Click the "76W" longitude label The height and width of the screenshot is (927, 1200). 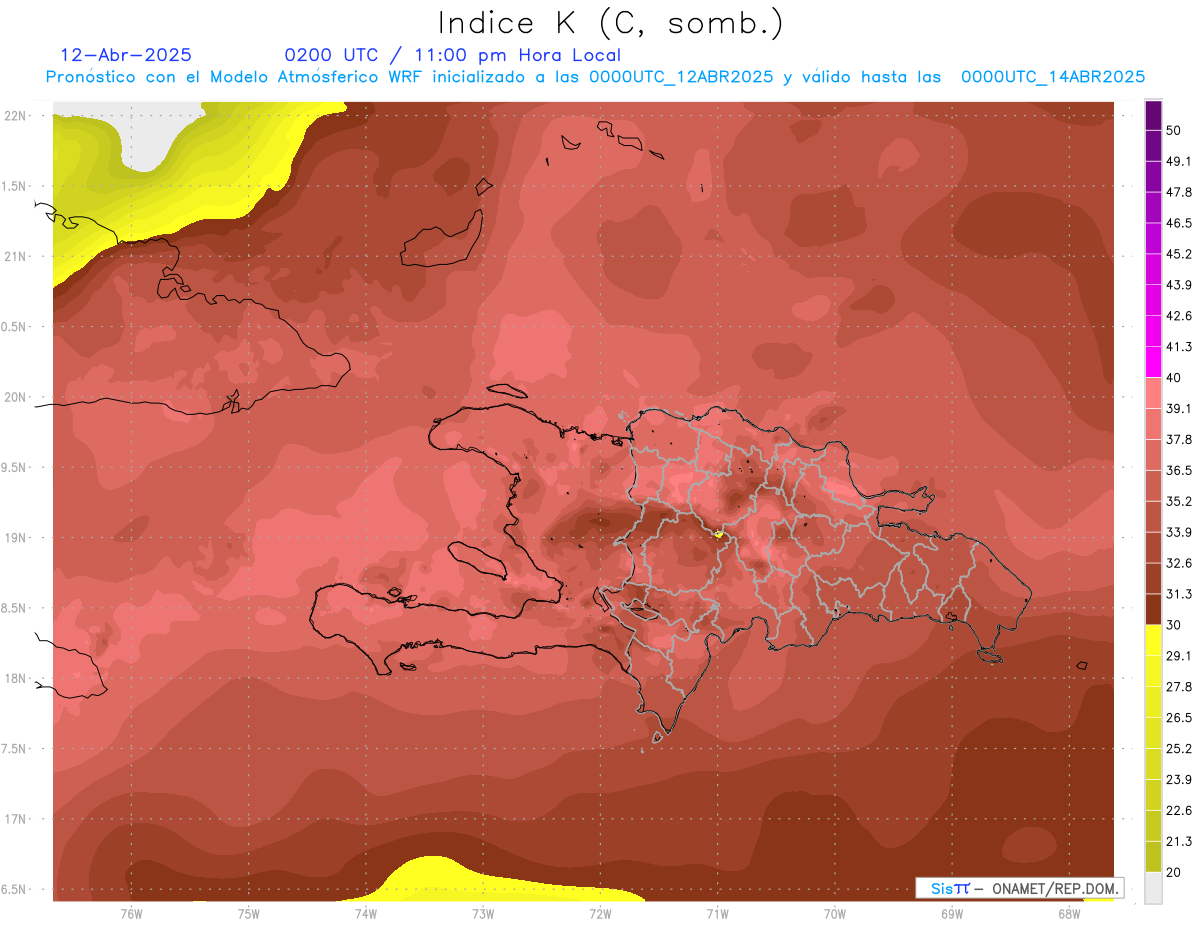[131, 913]
